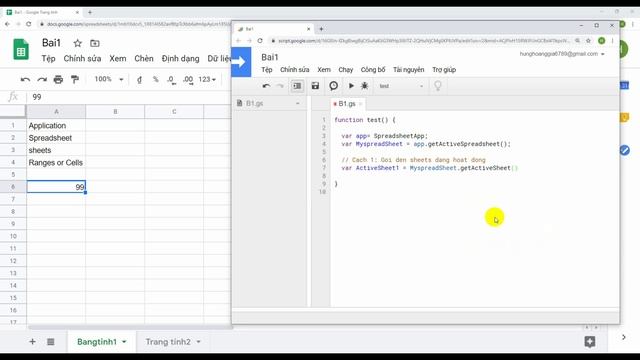This screenshot has height=360, width=640.
Task: Open the all sheets list
Action: point(51,342)
